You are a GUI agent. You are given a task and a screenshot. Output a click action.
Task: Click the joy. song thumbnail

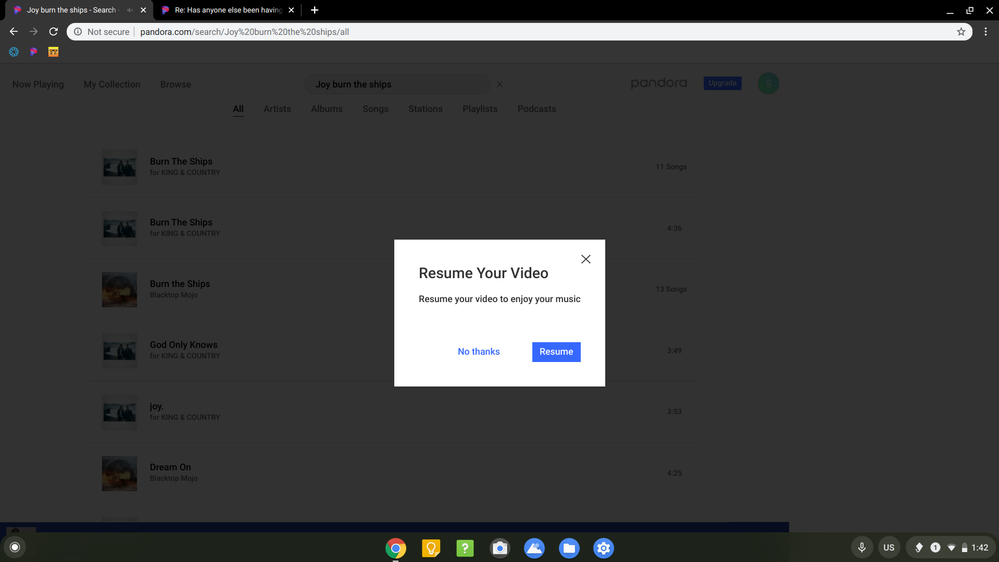click(119, 412)
